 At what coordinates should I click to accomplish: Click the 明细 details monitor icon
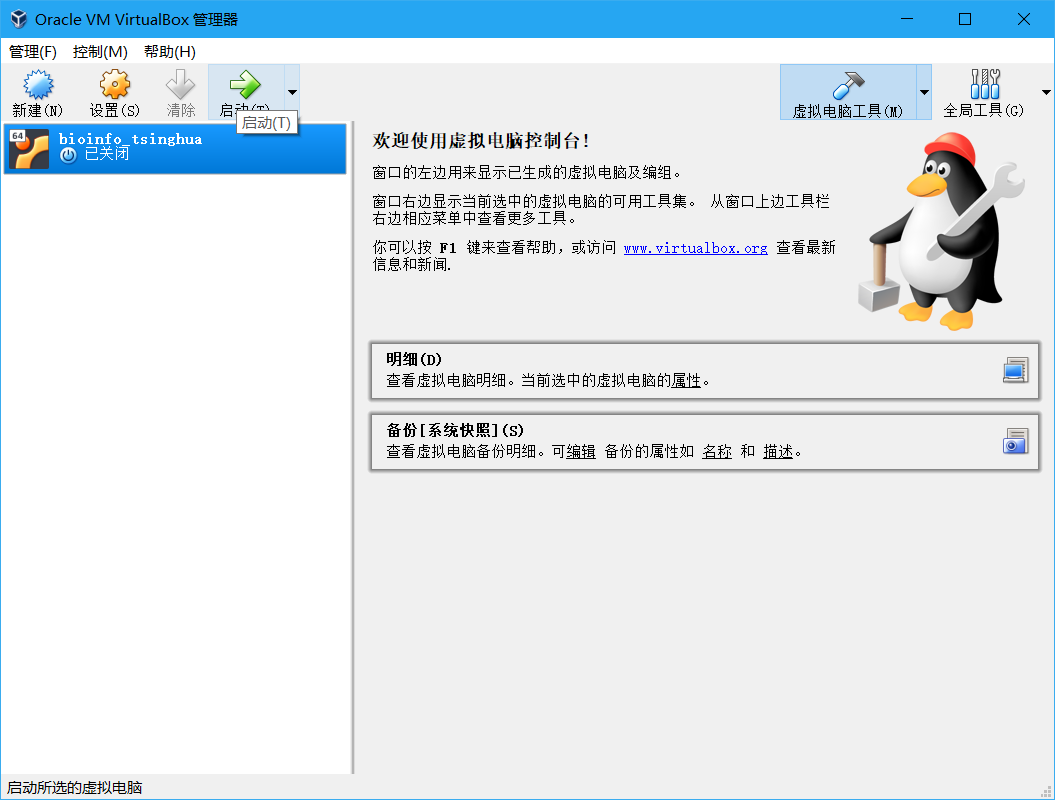point(1015,370)
